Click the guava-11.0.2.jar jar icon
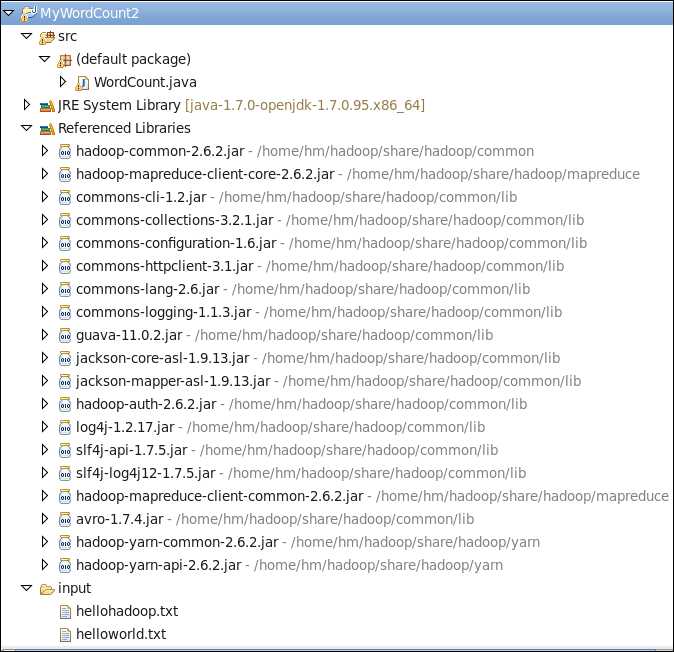The height and width of the screenshot is (652, 674). pos(65,335)
